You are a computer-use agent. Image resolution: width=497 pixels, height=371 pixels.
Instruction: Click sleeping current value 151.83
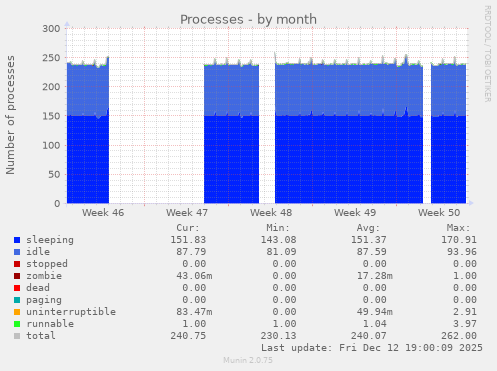188,240
